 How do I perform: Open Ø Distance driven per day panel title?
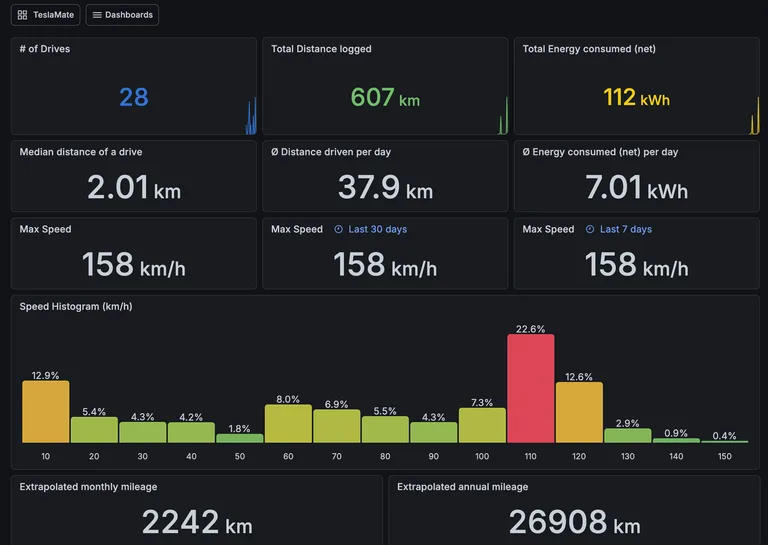pos(331,152)
